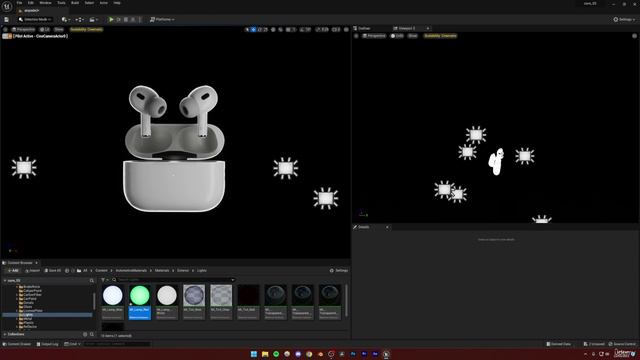The width and height of the screenshot is (640, 360).
Task: Open the Cmd console type dropdown
Action: tap(72, 344)
